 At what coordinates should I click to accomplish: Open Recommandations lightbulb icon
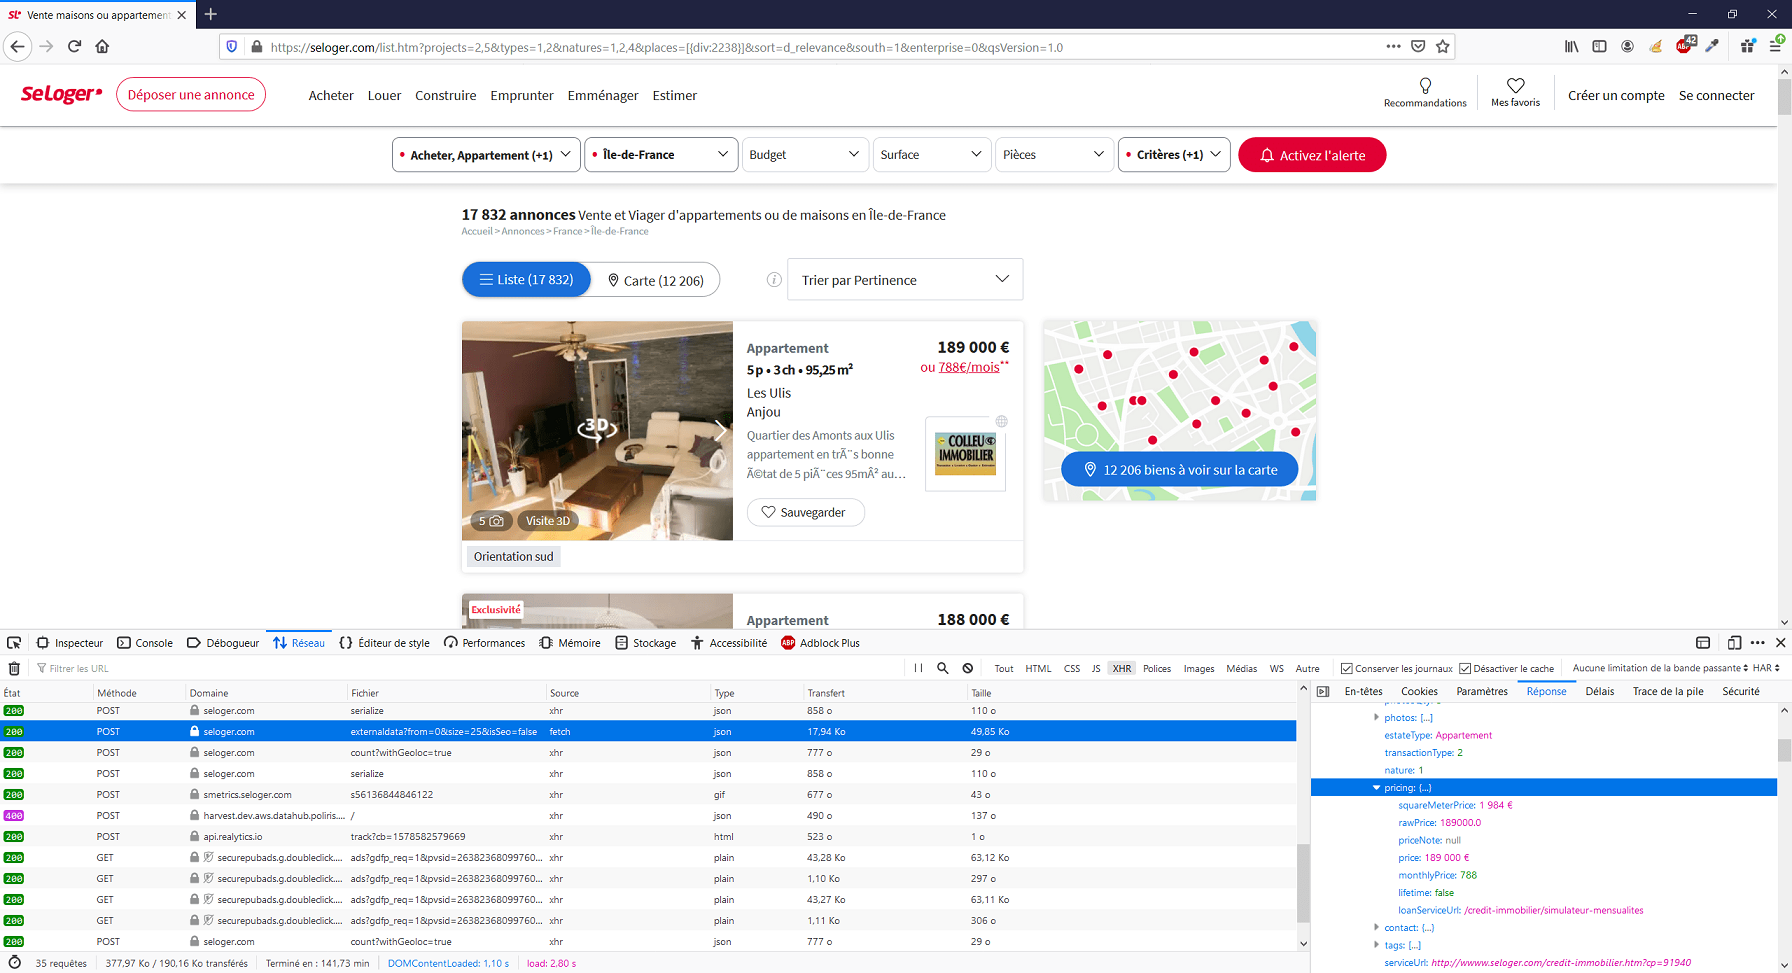pyautogui.click(x=1425, y=86)
